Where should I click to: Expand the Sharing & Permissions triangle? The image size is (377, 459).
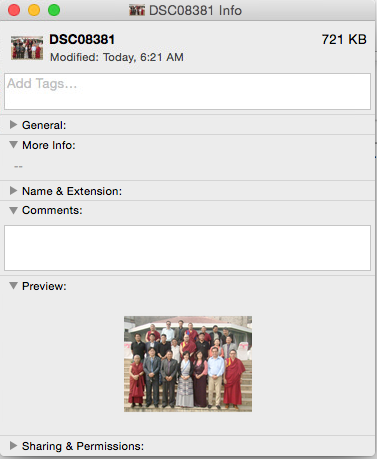pos(13,446)
